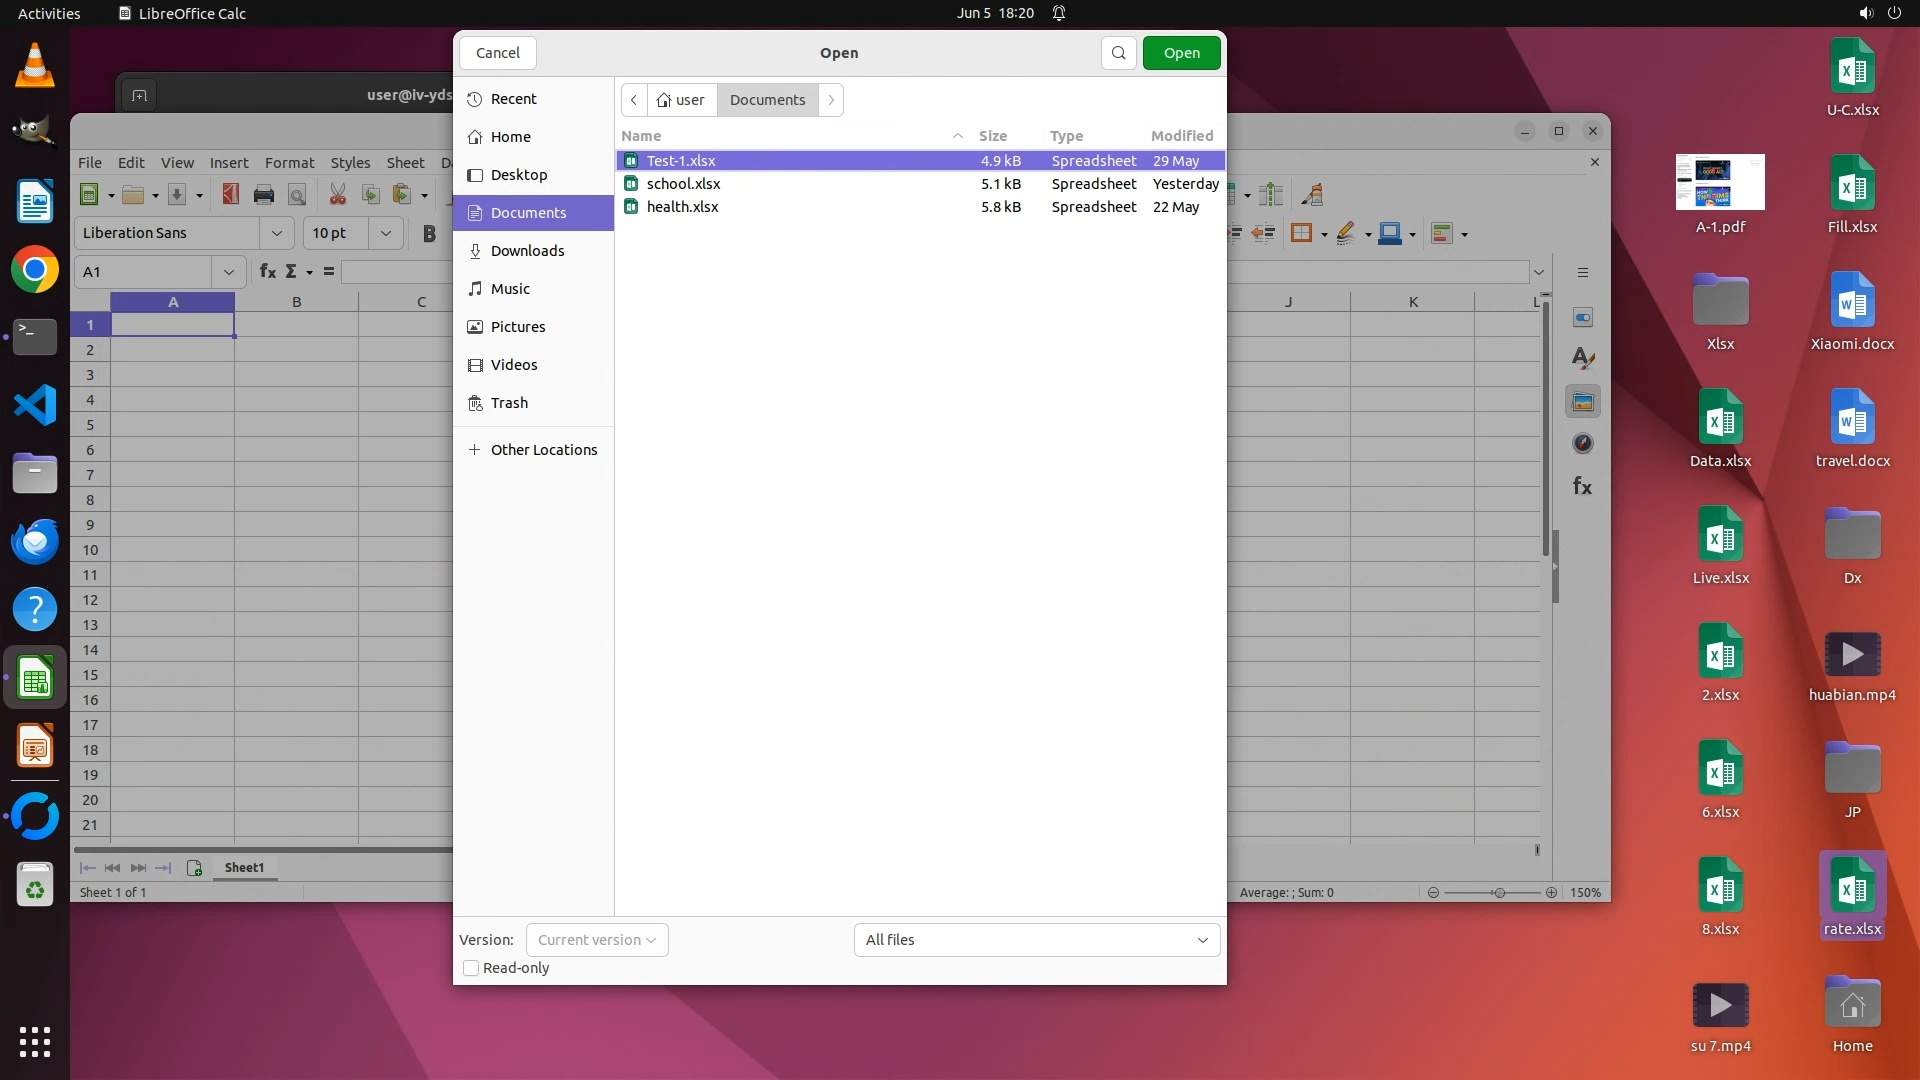Expand the All files filter dropdown
Image resolution: width=1920 pixels, height=1080 pixels.
1036,940
